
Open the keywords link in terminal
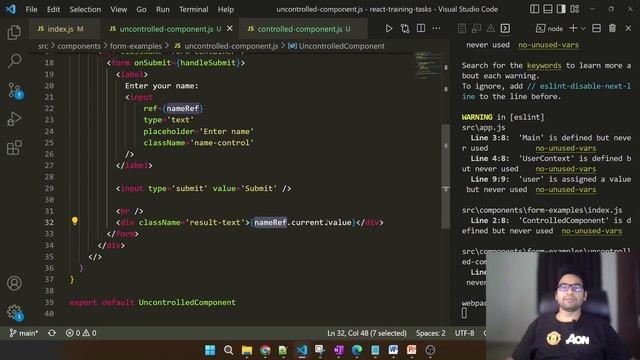click(544, 65)
